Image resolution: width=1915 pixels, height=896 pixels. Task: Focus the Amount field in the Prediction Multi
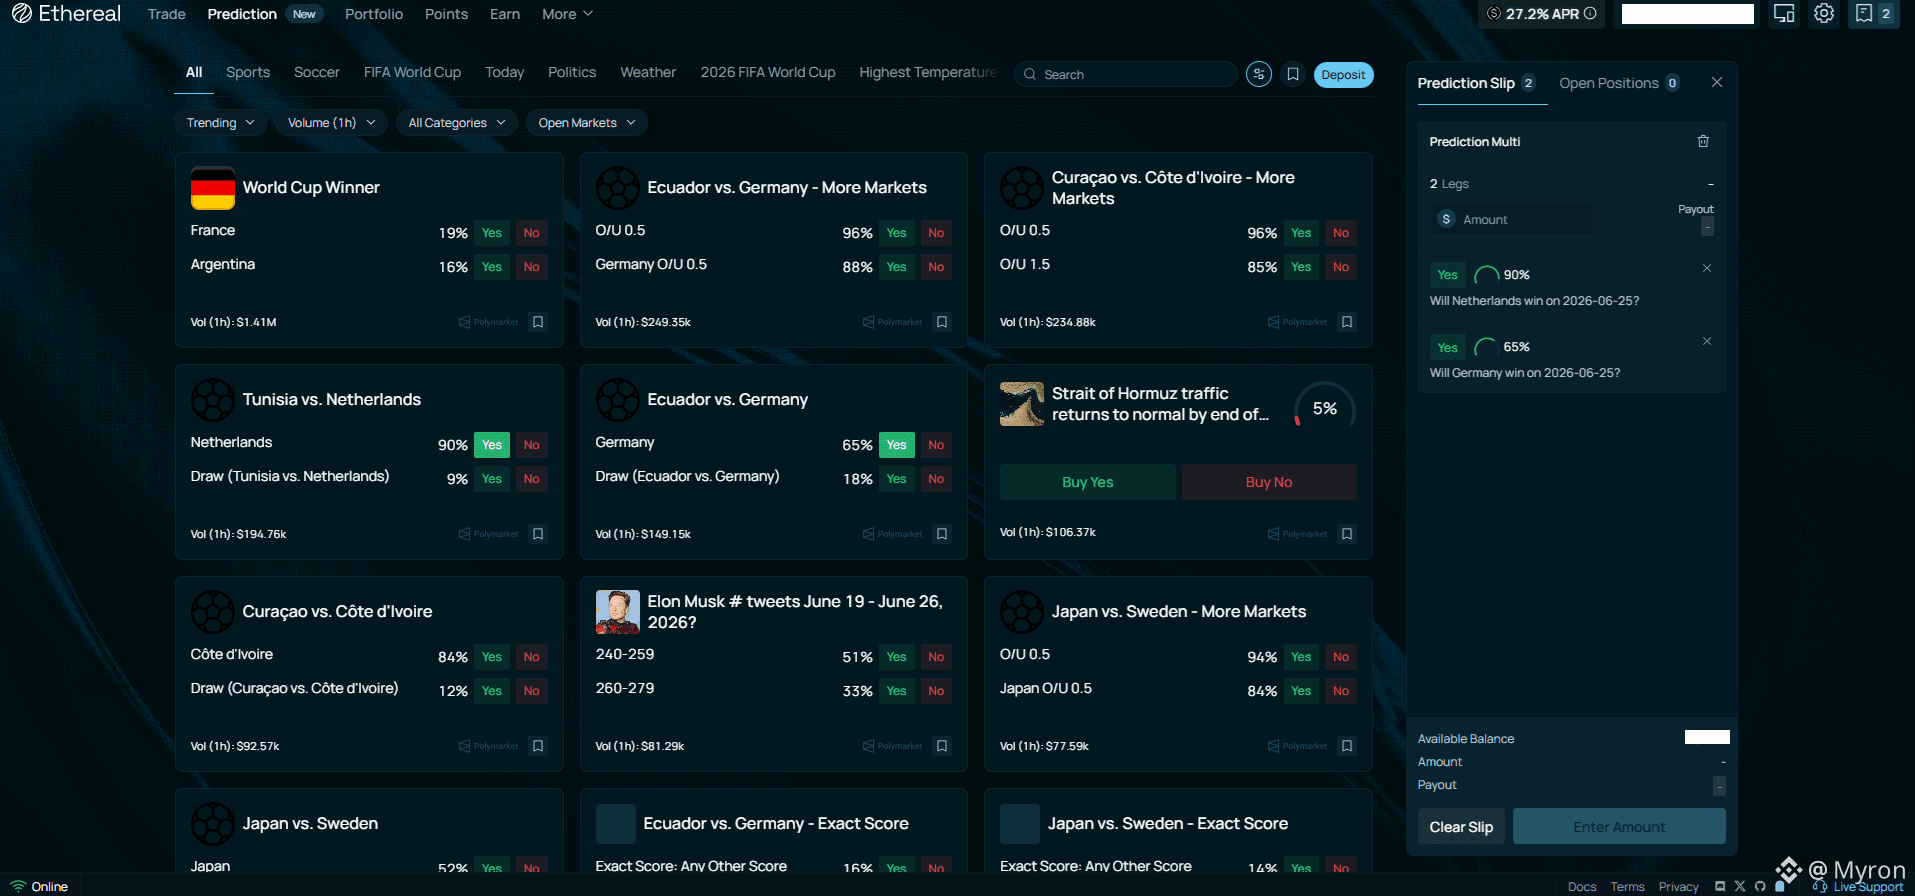1512,220
